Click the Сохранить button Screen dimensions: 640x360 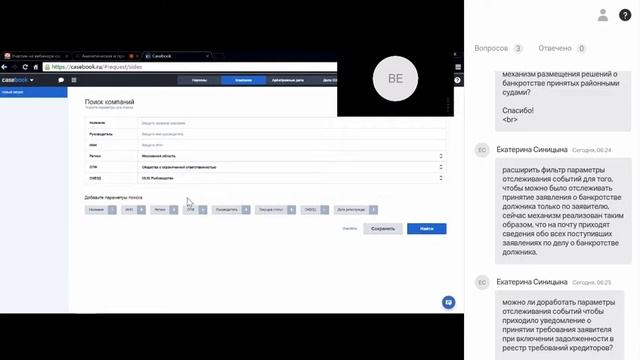pos(383,229)
